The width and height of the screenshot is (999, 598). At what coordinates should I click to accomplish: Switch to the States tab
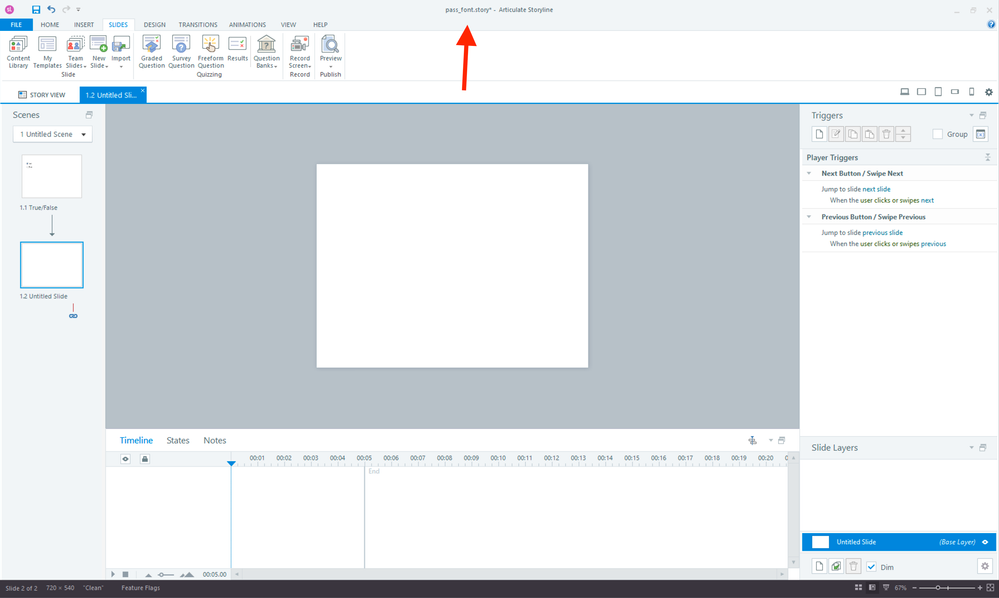pyautogui.click(x=178, y=440)
